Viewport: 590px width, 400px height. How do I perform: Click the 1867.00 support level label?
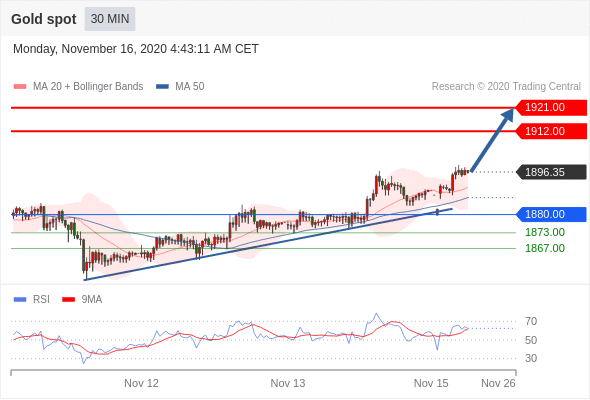tap(545, 248)
